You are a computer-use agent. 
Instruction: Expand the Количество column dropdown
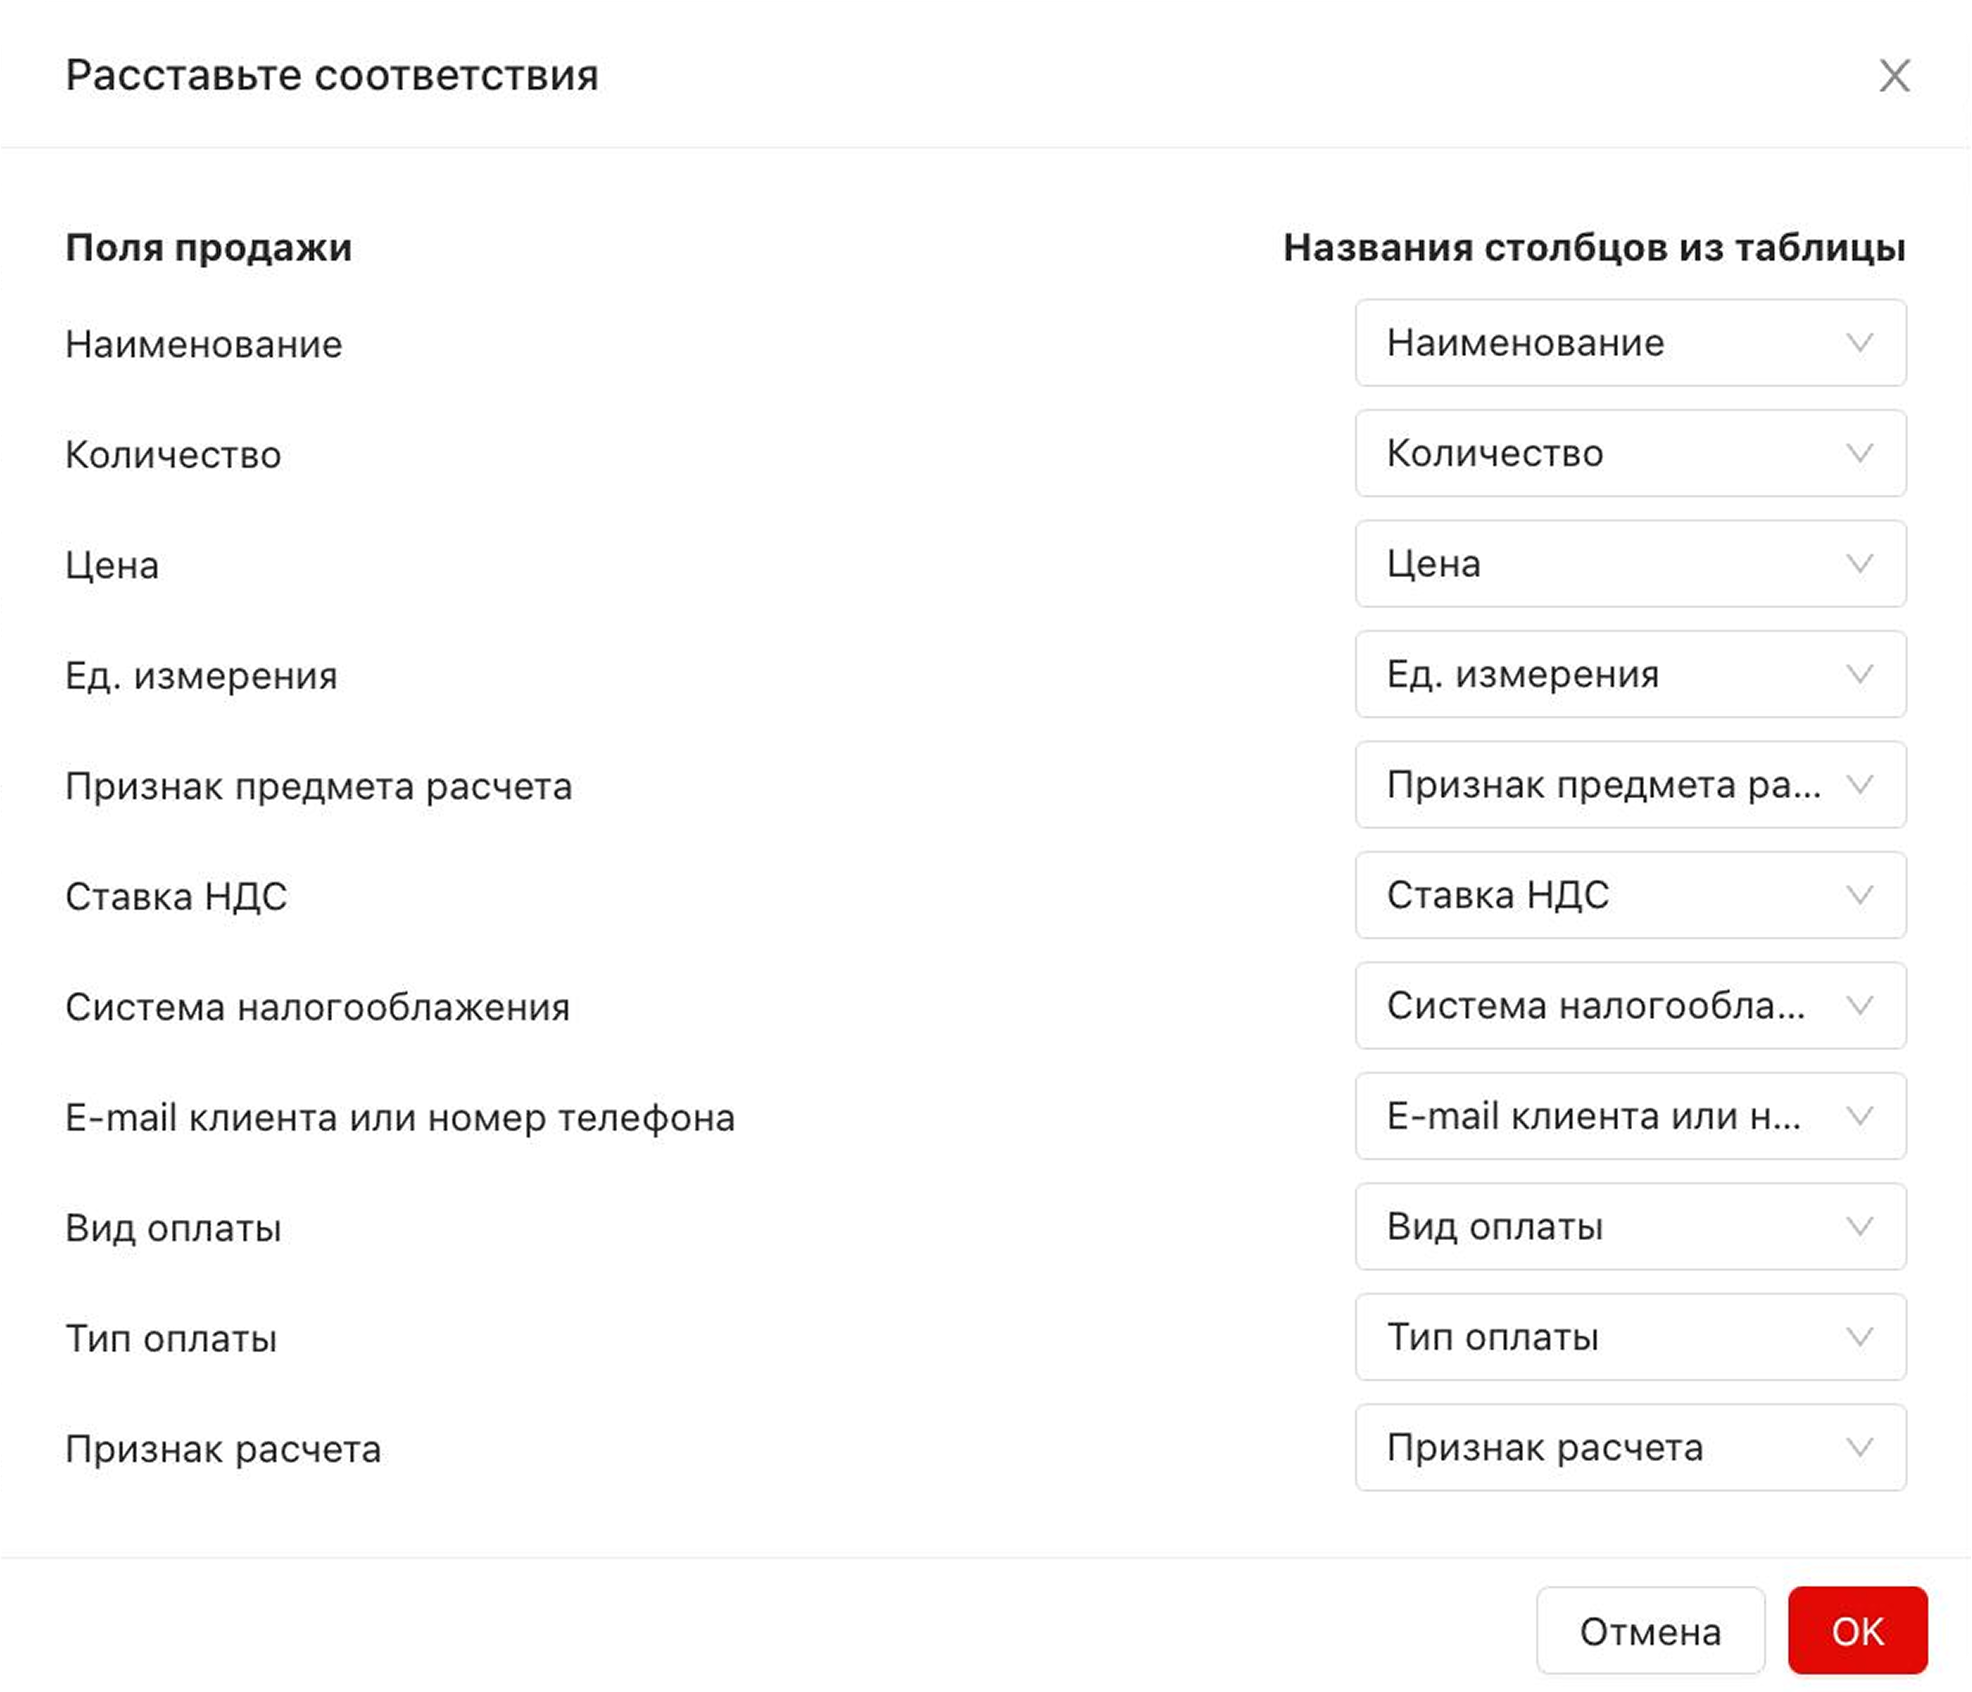coord(1630,453)
